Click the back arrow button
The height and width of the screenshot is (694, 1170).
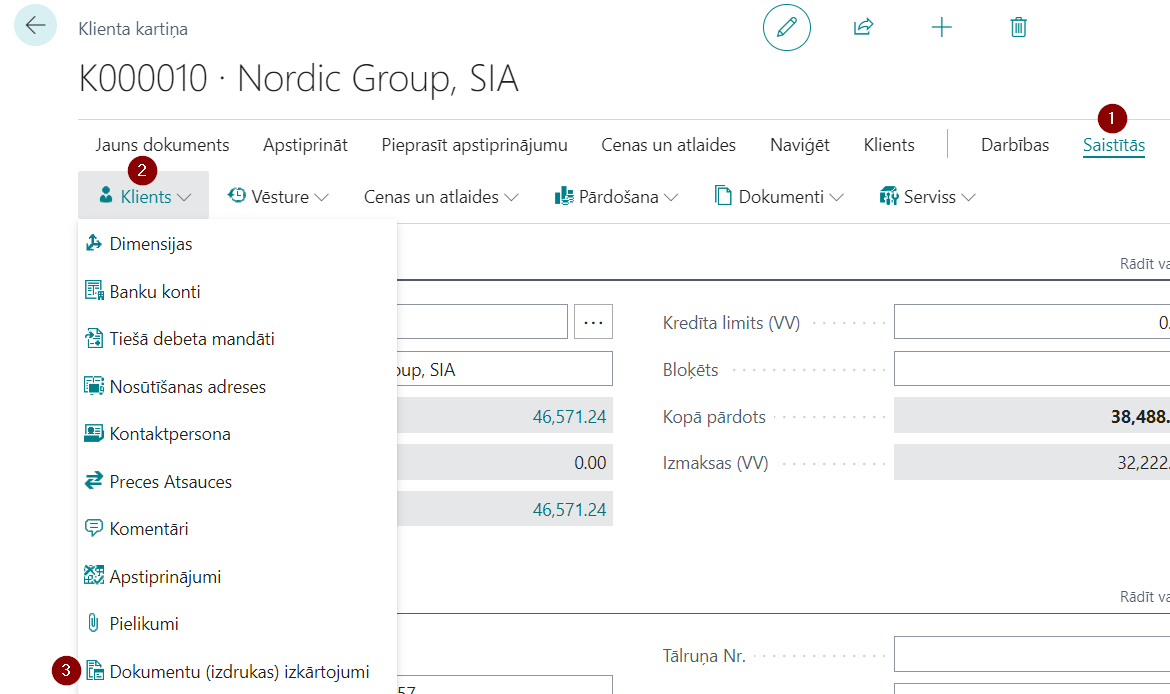(x=35, y=25)
